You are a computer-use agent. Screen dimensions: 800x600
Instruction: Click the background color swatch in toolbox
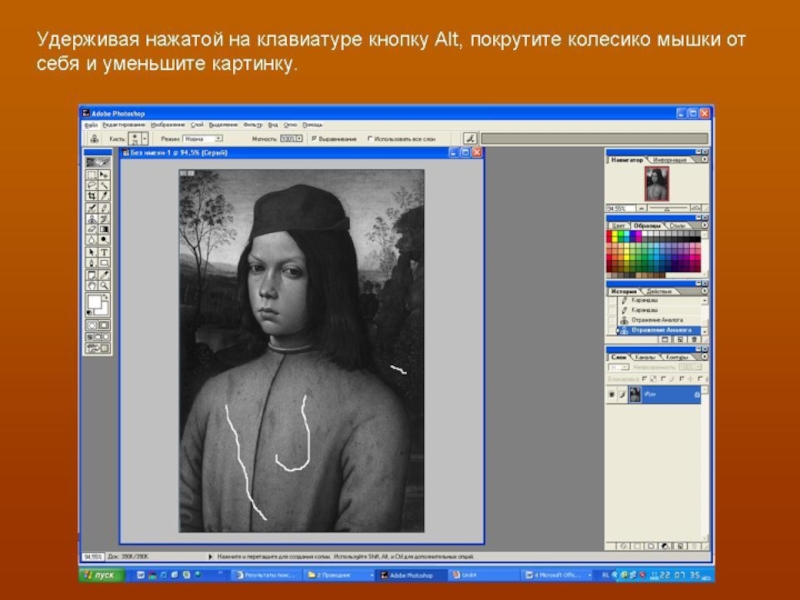pos(102,309)
